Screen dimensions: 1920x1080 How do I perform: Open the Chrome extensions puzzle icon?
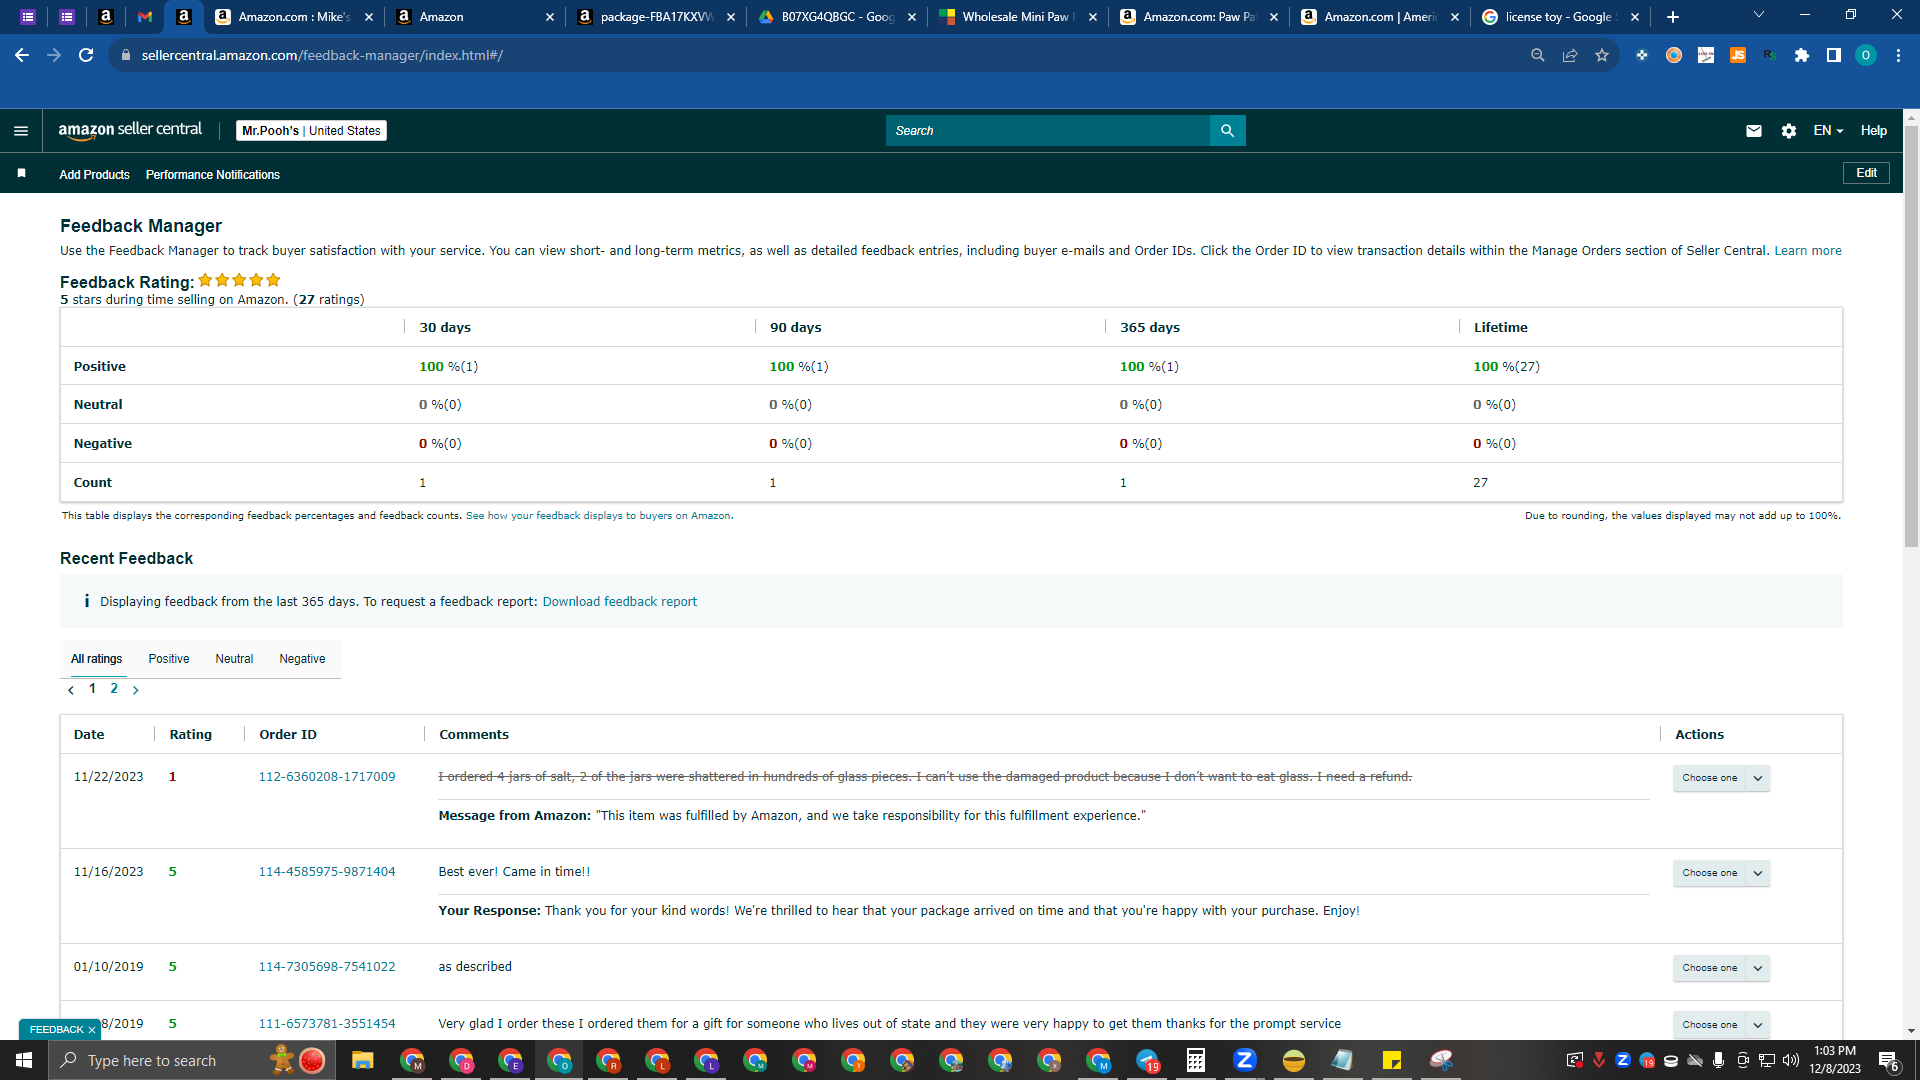(x=1802, y=55)
